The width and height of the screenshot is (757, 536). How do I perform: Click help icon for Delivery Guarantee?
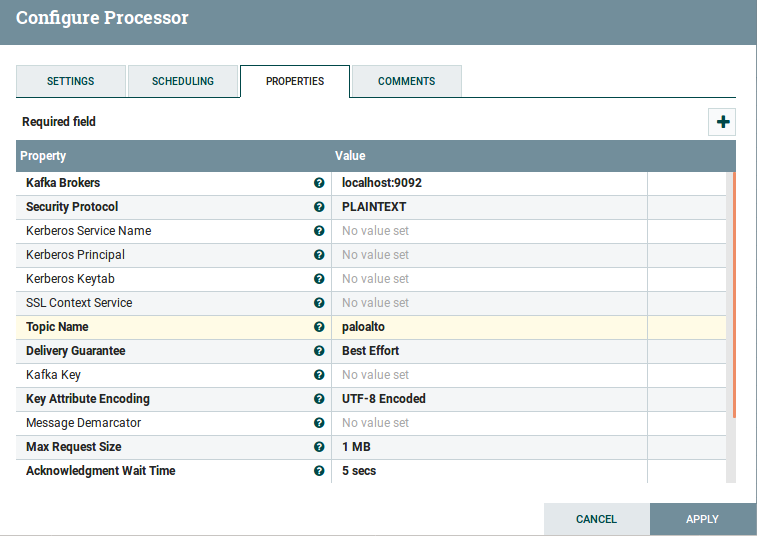pos(319,351)
